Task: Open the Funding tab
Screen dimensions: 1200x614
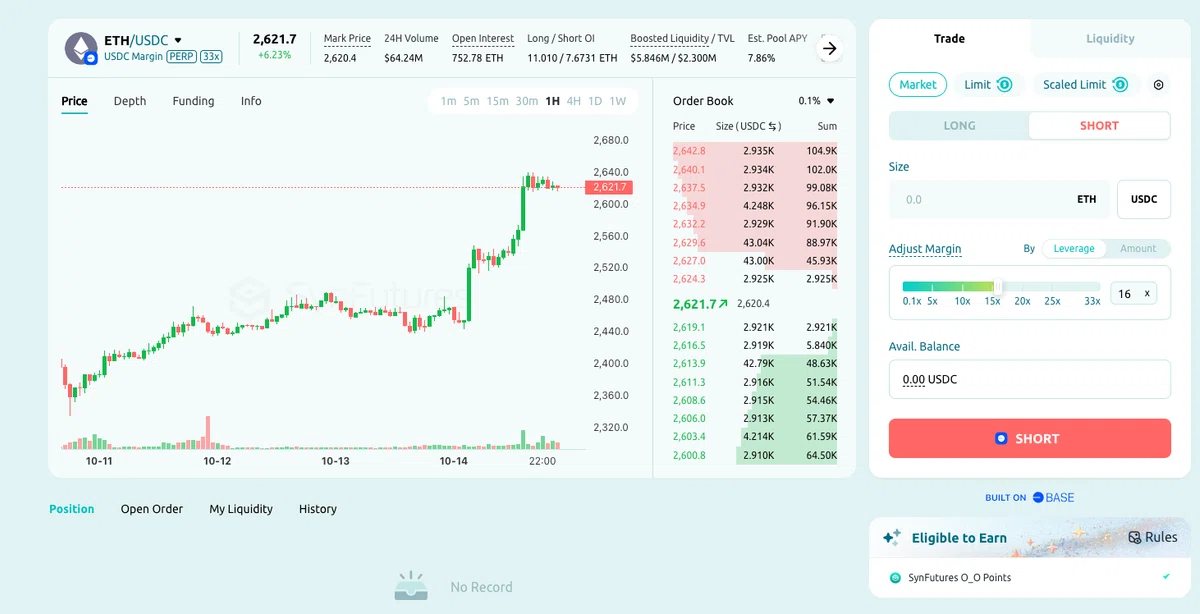Action: (193, 101)
